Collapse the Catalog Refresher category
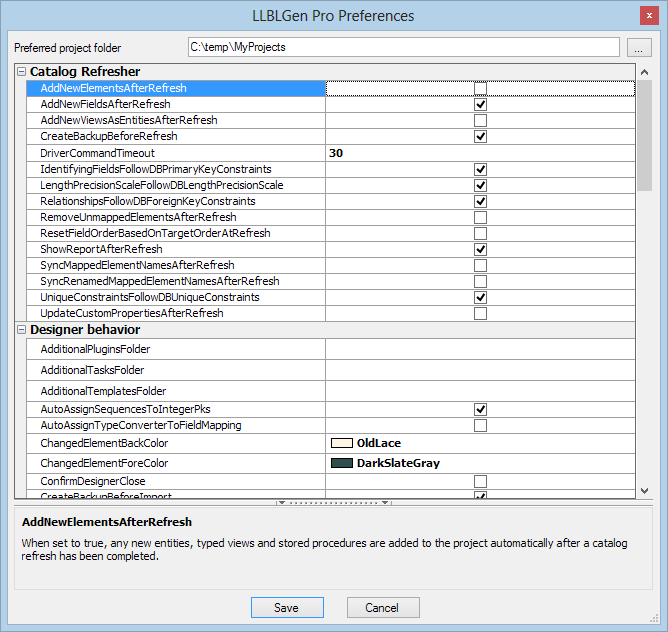This screenshot has width=668, height=632. (x=21, y=72)
